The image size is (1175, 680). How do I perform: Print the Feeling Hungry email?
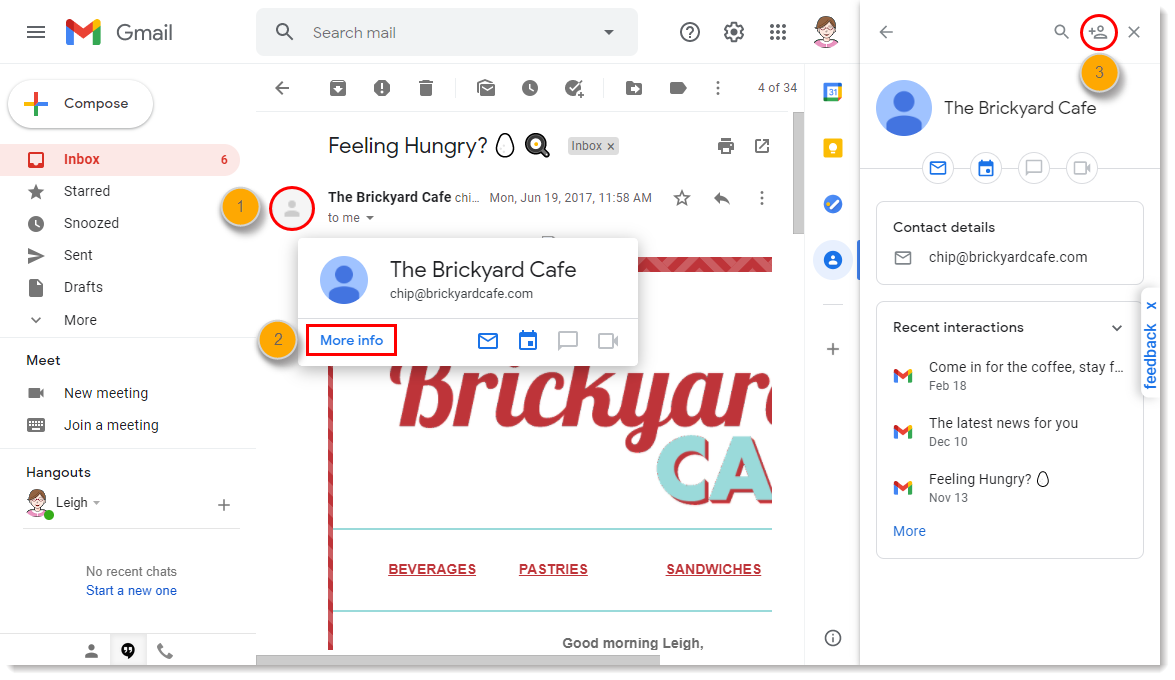click(725, 145)
